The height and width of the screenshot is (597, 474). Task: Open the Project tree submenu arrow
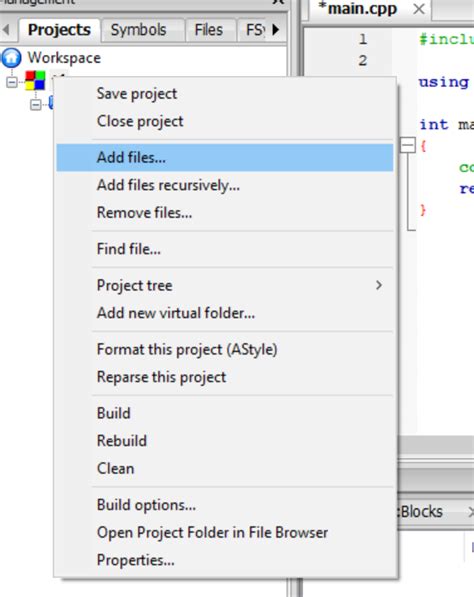click(378, 285)
